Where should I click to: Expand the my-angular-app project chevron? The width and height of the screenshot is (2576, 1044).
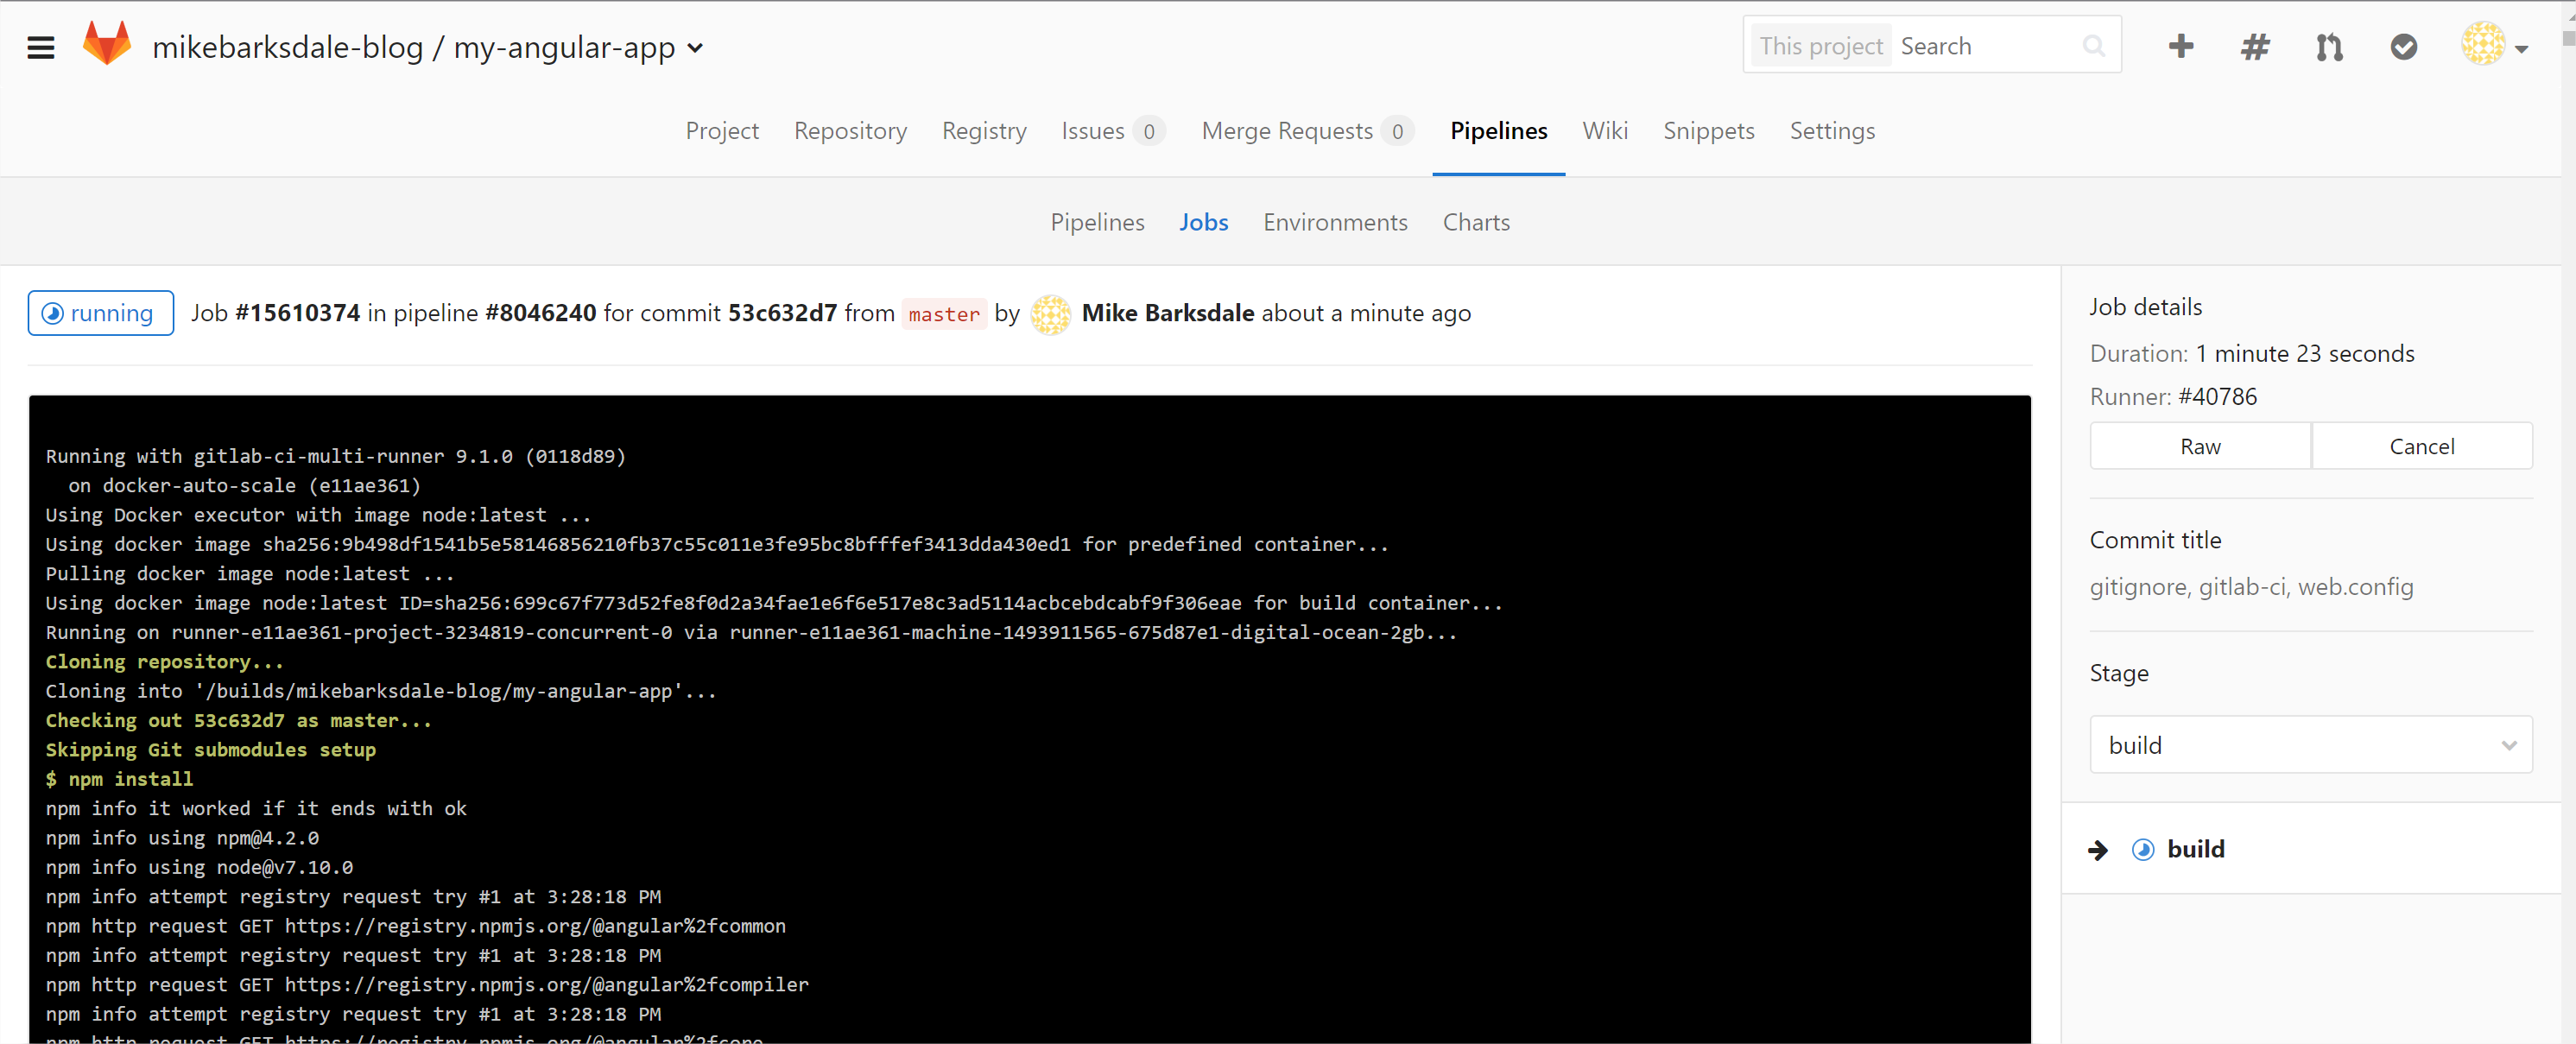point(694,48)
